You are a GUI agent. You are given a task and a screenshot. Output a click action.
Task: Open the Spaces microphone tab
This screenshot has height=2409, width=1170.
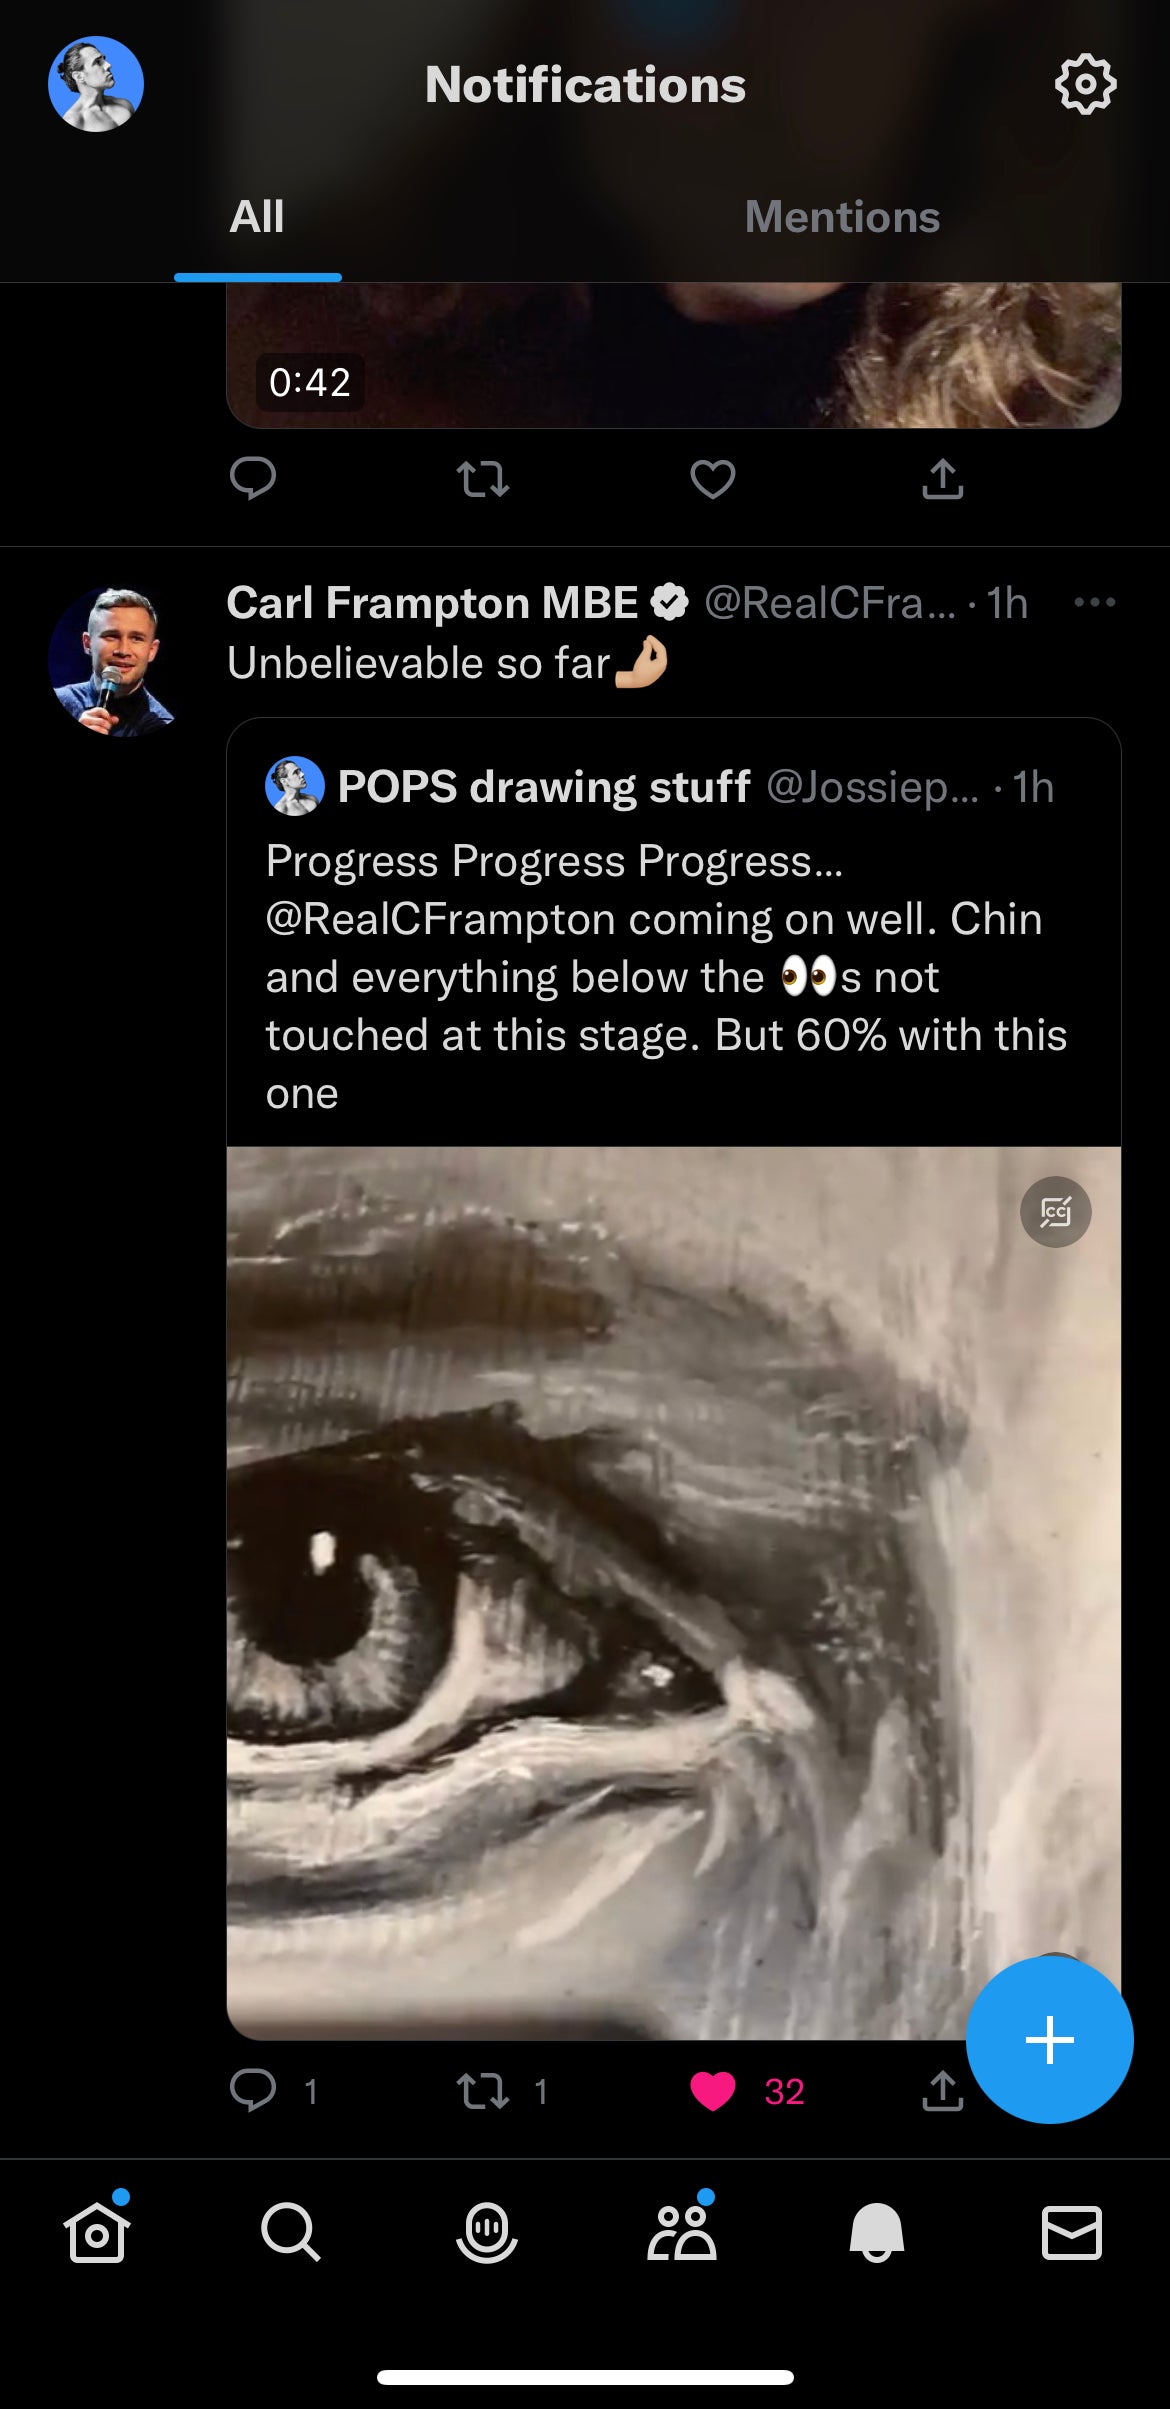(x=487, y=2232)
